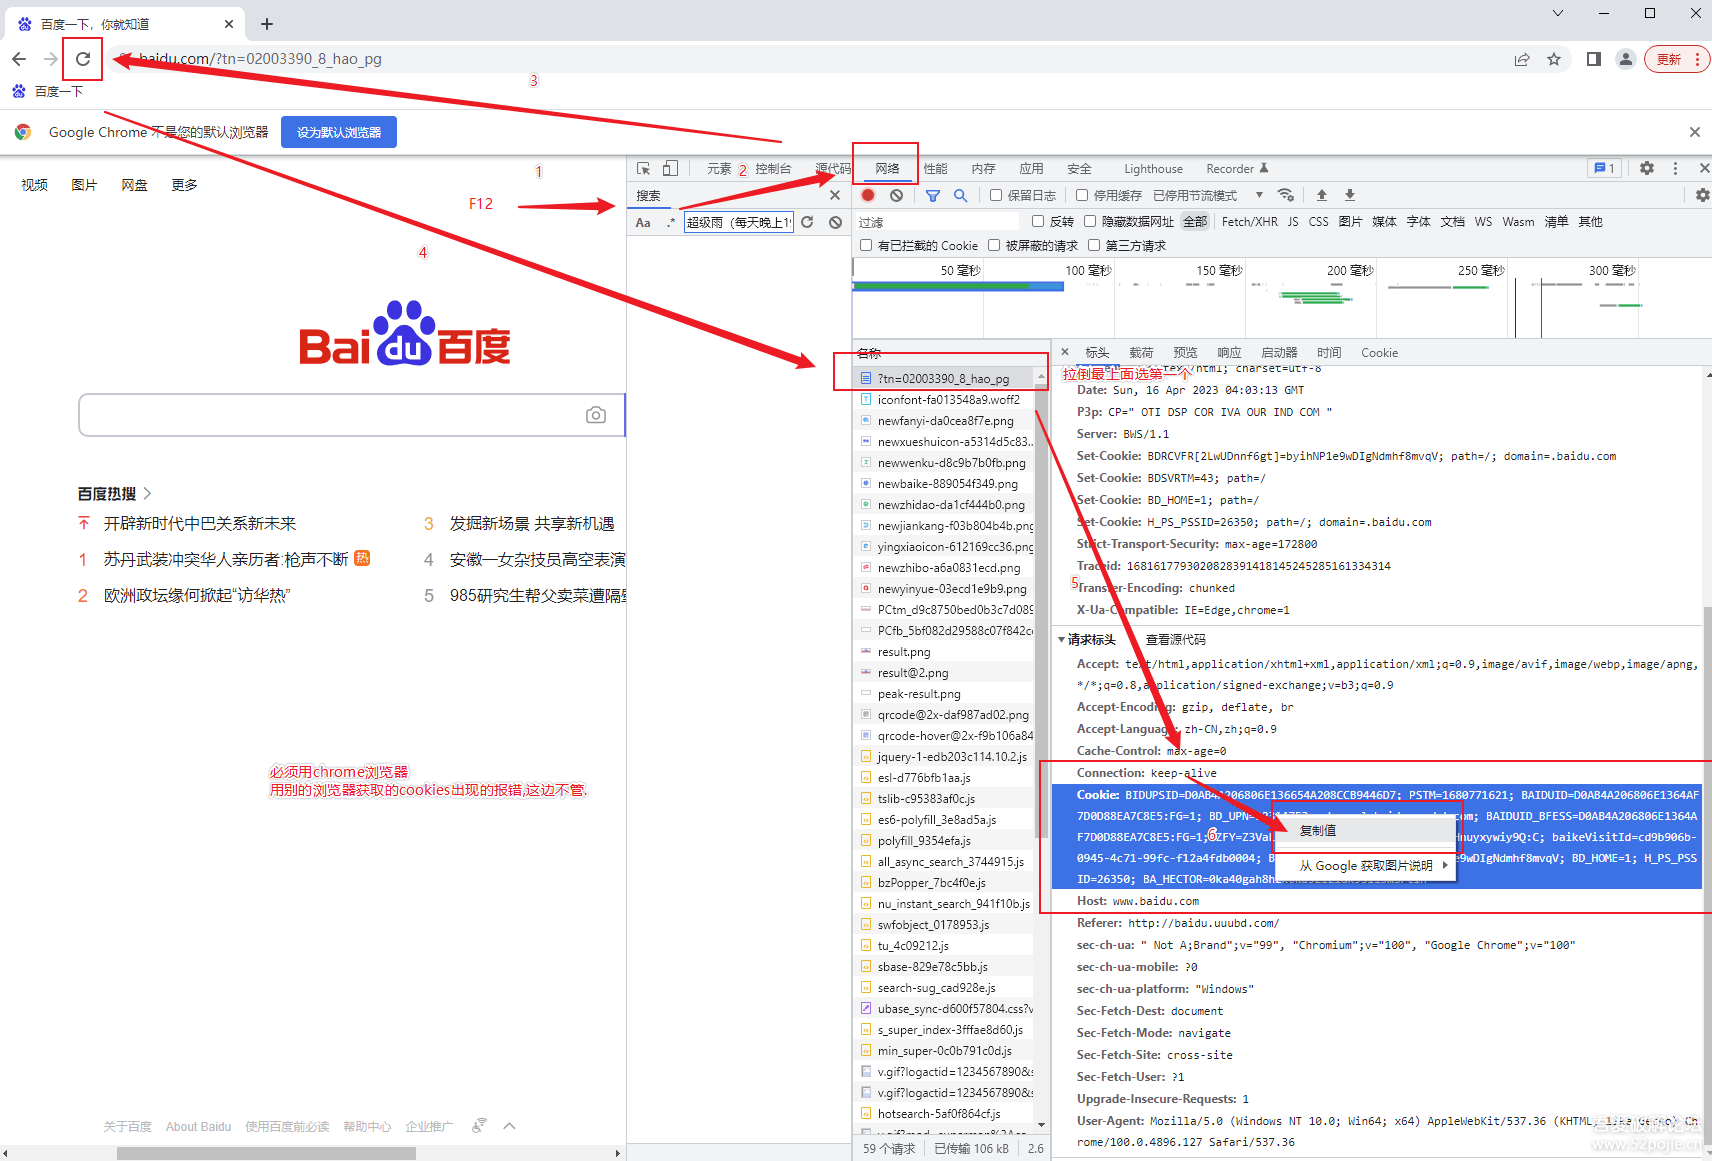Open network panel settings gear
1712x1161 pixels.
click(x=1703, y=195)
